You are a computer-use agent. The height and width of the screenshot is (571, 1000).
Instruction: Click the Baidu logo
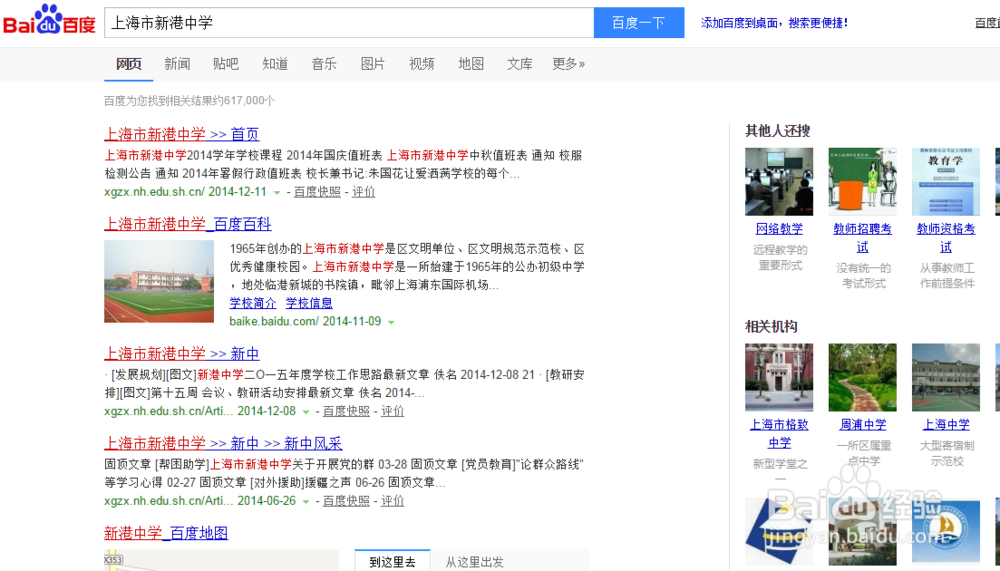(x=49, y=21)
